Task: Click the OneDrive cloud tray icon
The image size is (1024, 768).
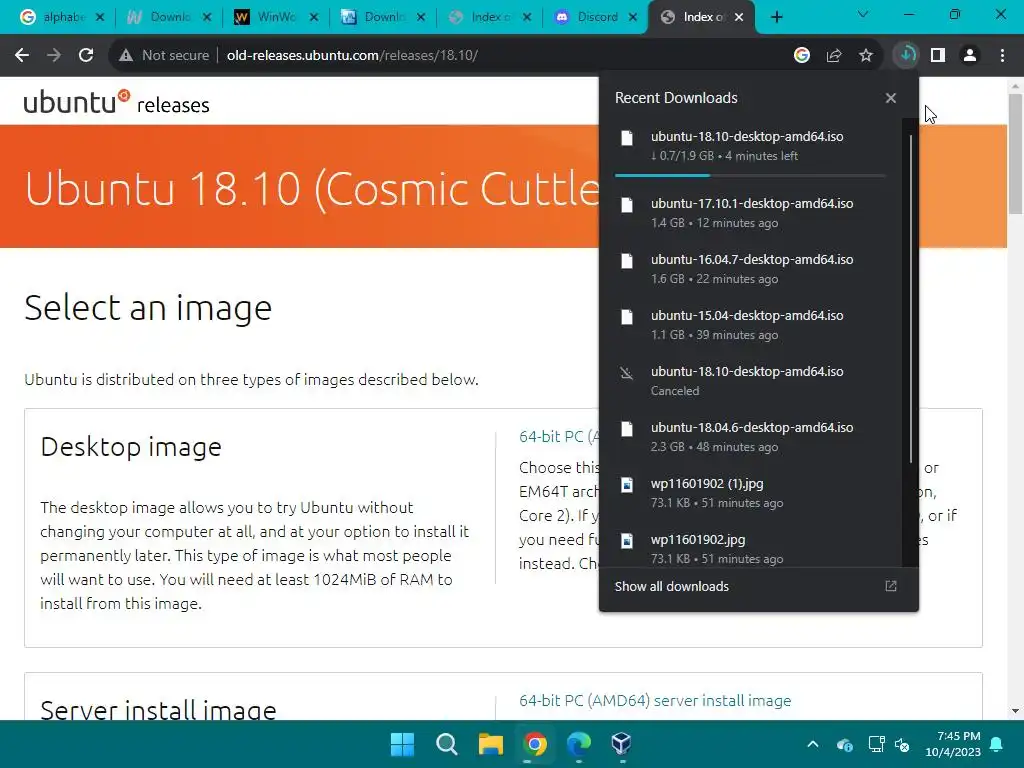Action: tap(844, 744)
